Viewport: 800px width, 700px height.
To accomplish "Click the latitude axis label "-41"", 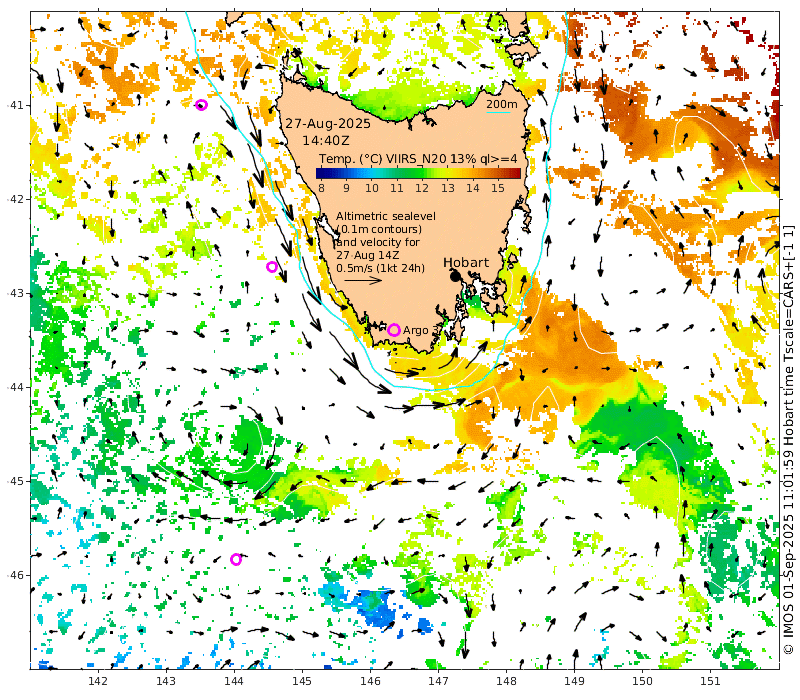I will [15, 105].
